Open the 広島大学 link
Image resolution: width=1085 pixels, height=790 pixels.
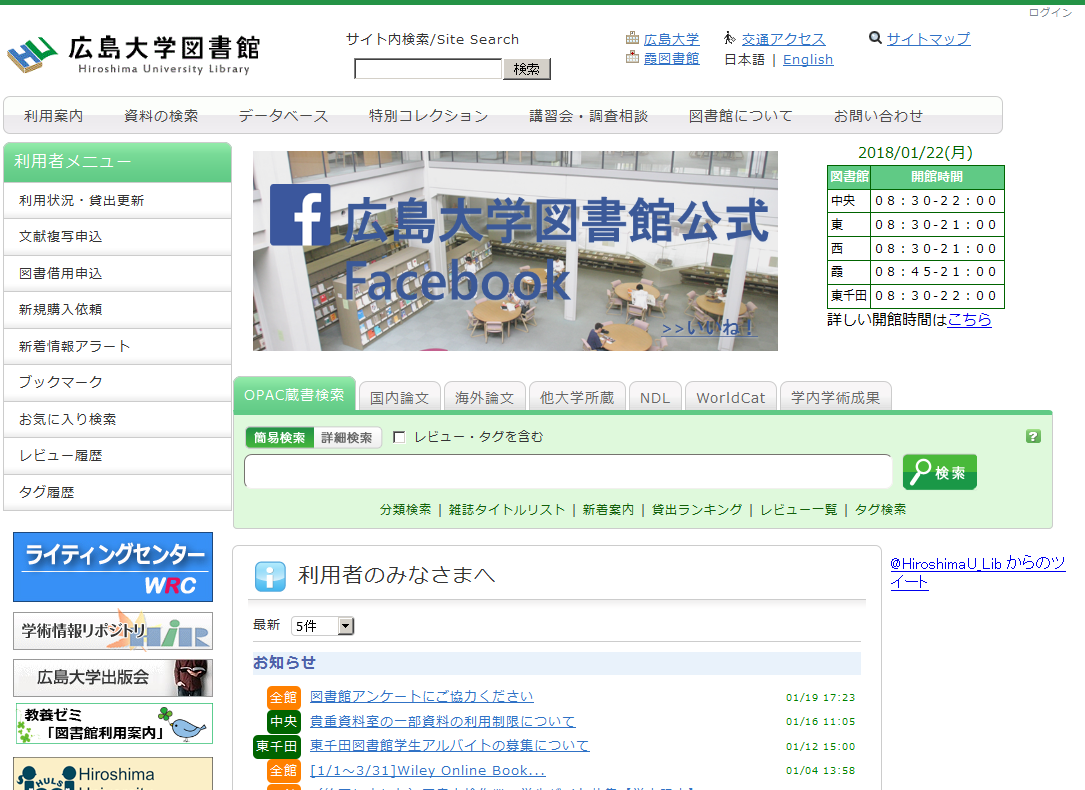tap(671, 39)
